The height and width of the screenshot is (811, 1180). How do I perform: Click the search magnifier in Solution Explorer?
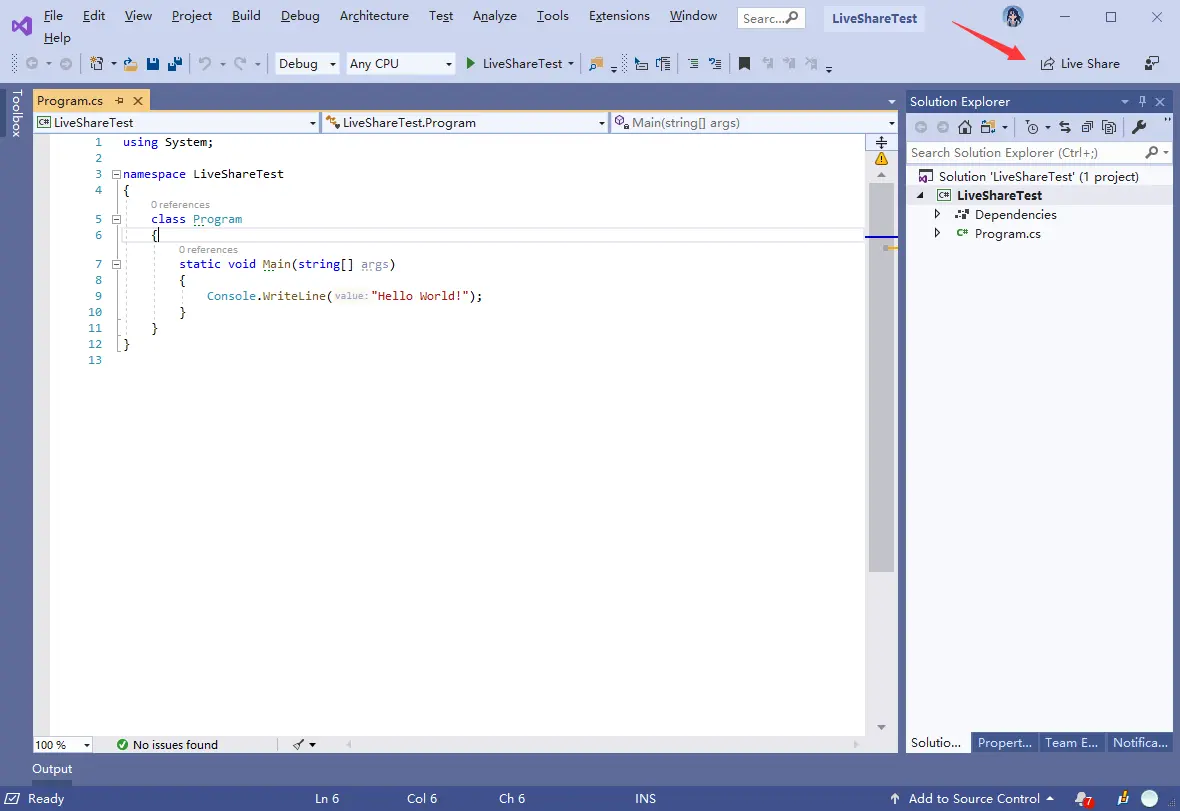(1151, 153)
